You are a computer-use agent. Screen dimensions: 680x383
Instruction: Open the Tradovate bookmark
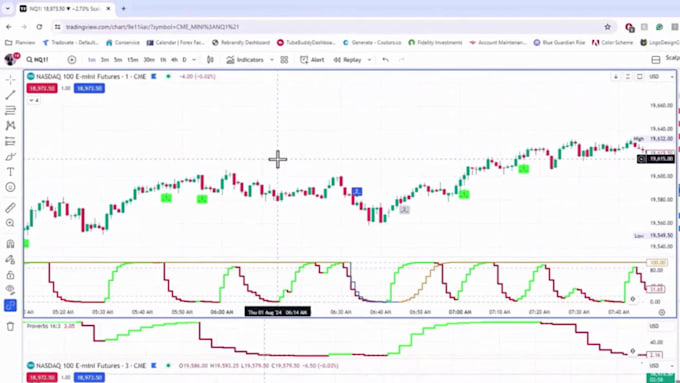71,43
